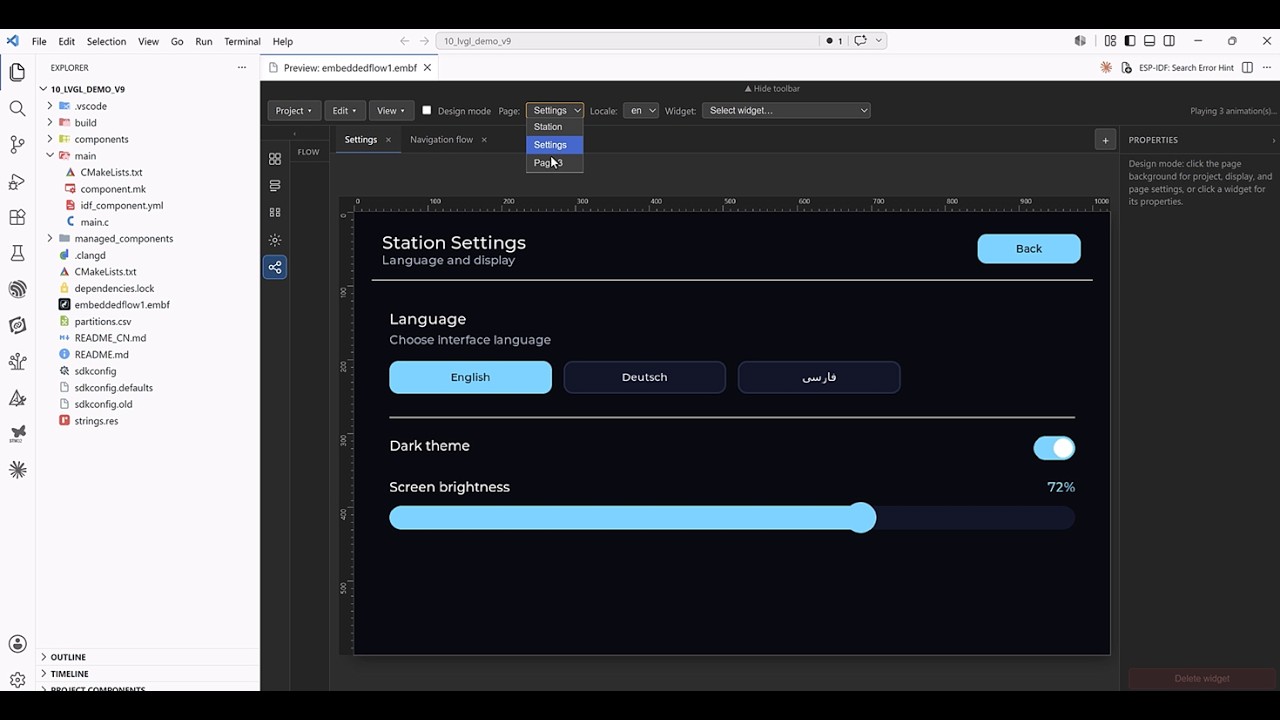The height and width of the screenshot is (720, 1280).
Task: Choose Page 3 in the page list
Action: pyautogui.click(x=555, y=163)
